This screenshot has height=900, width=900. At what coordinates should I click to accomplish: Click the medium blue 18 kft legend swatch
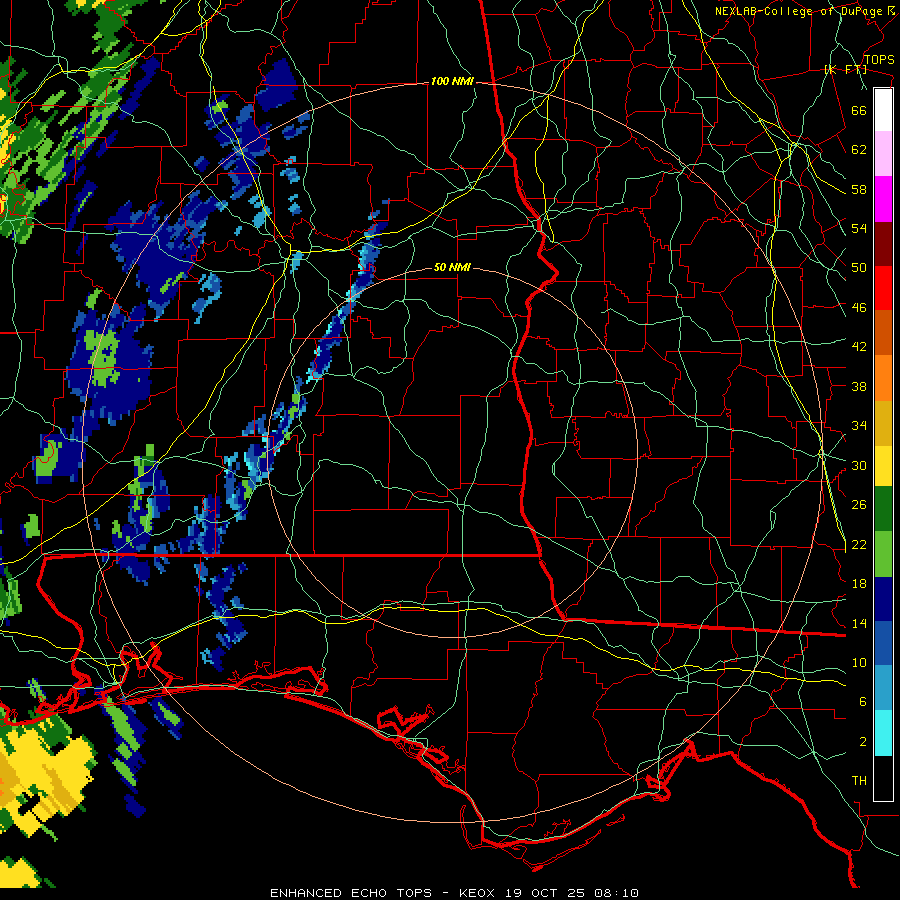click(x=883, y=643)
